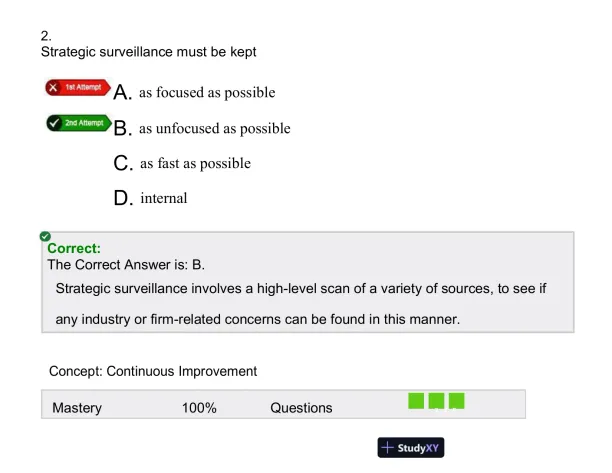
Task: Click the middle green question square
Action: pos(436,401)
